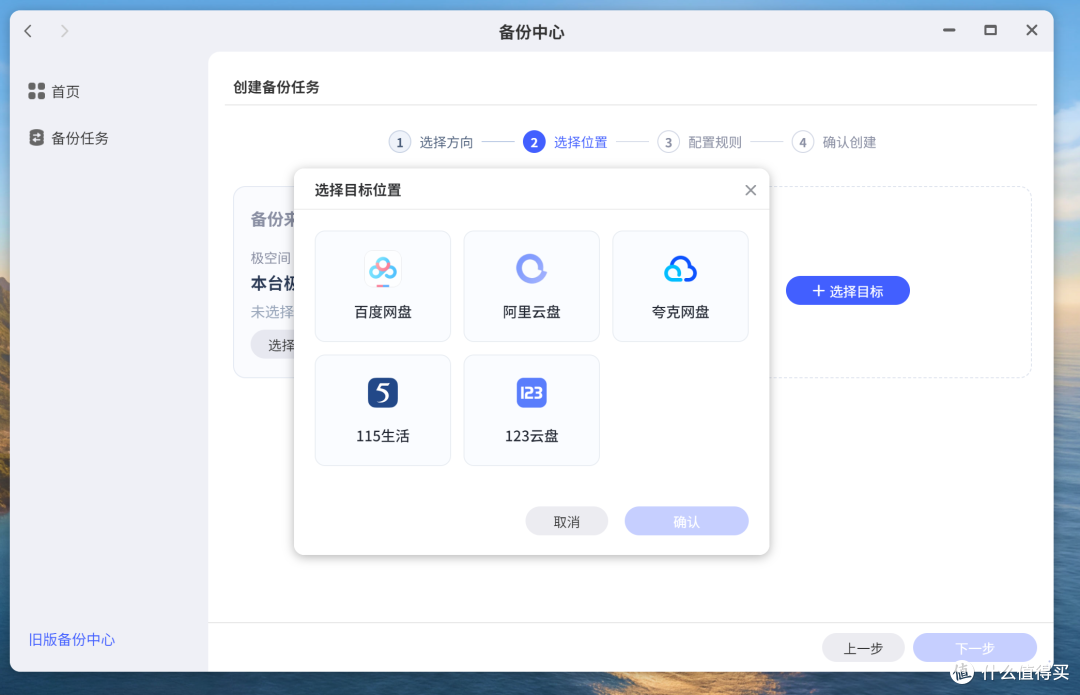Screen dimensions: 1080x695
Task: Close the 备份中心 window
Action: (1031, 30)
